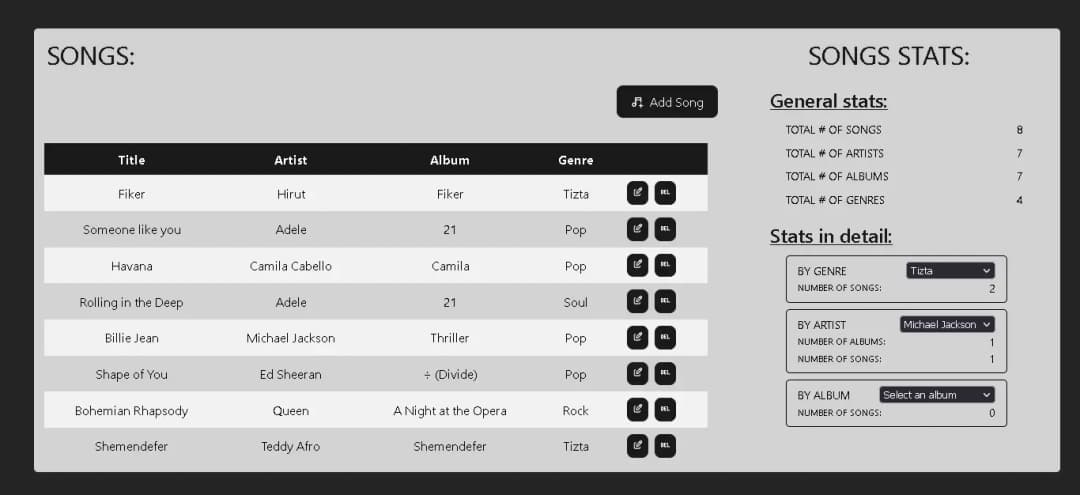Edit the Havana song entry
This screenshot has width=1080, height=495.
637,265
